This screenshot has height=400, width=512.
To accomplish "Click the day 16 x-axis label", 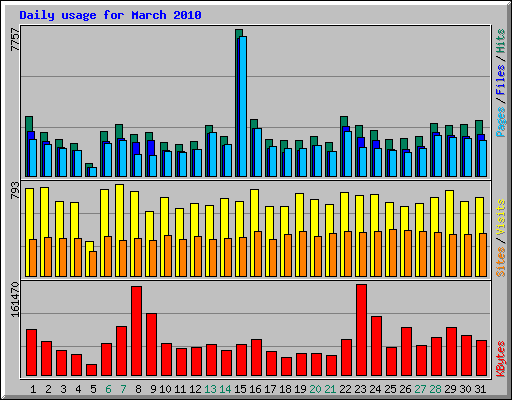I will click(x=255, y=389).
